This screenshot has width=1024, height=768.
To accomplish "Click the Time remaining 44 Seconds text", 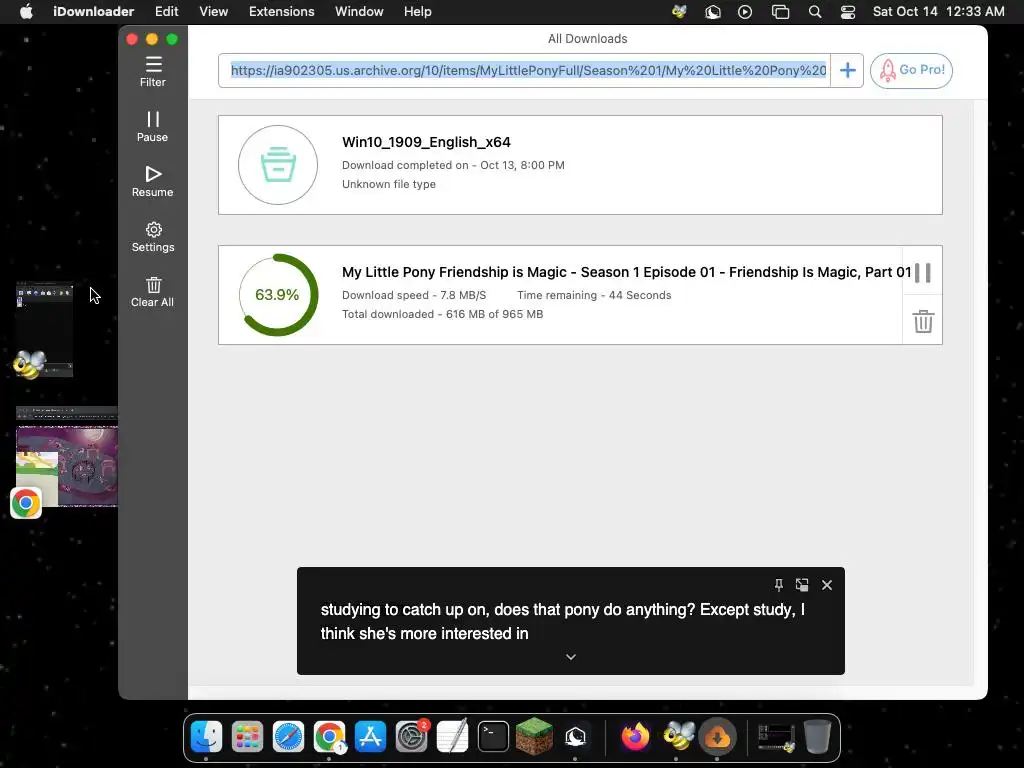I will pos(594,295).
